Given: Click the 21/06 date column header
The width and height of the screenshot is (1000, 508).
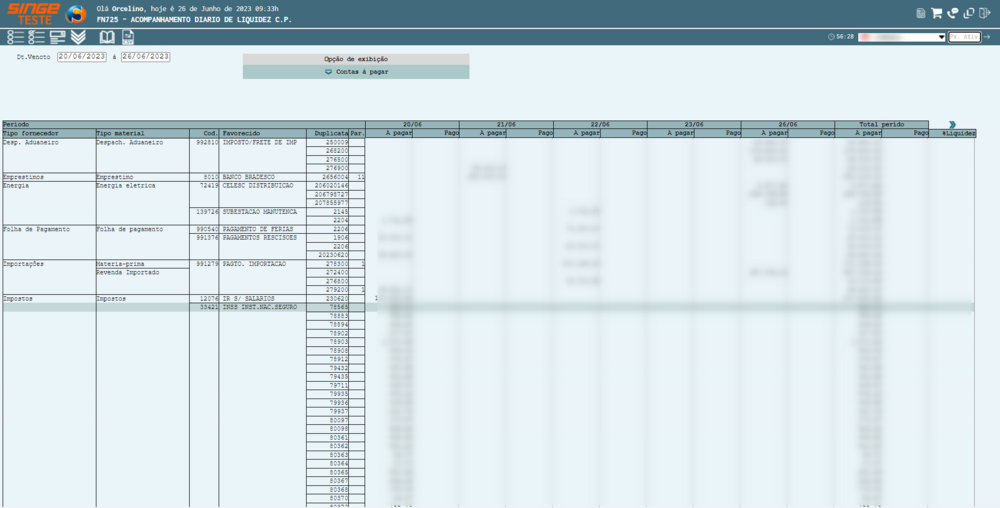Looking at the screenshot, I should point(506,124).
